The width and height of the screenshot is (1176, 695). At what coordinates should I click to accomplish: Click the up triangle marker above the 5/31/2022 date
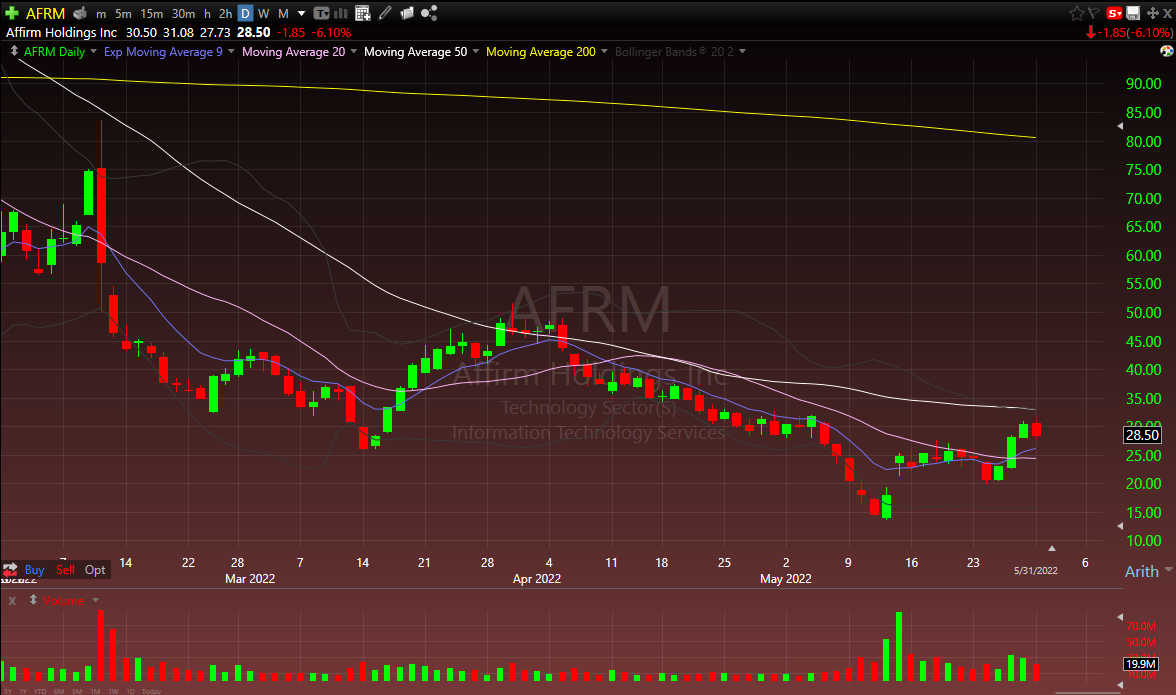(x=1052, y=549)
